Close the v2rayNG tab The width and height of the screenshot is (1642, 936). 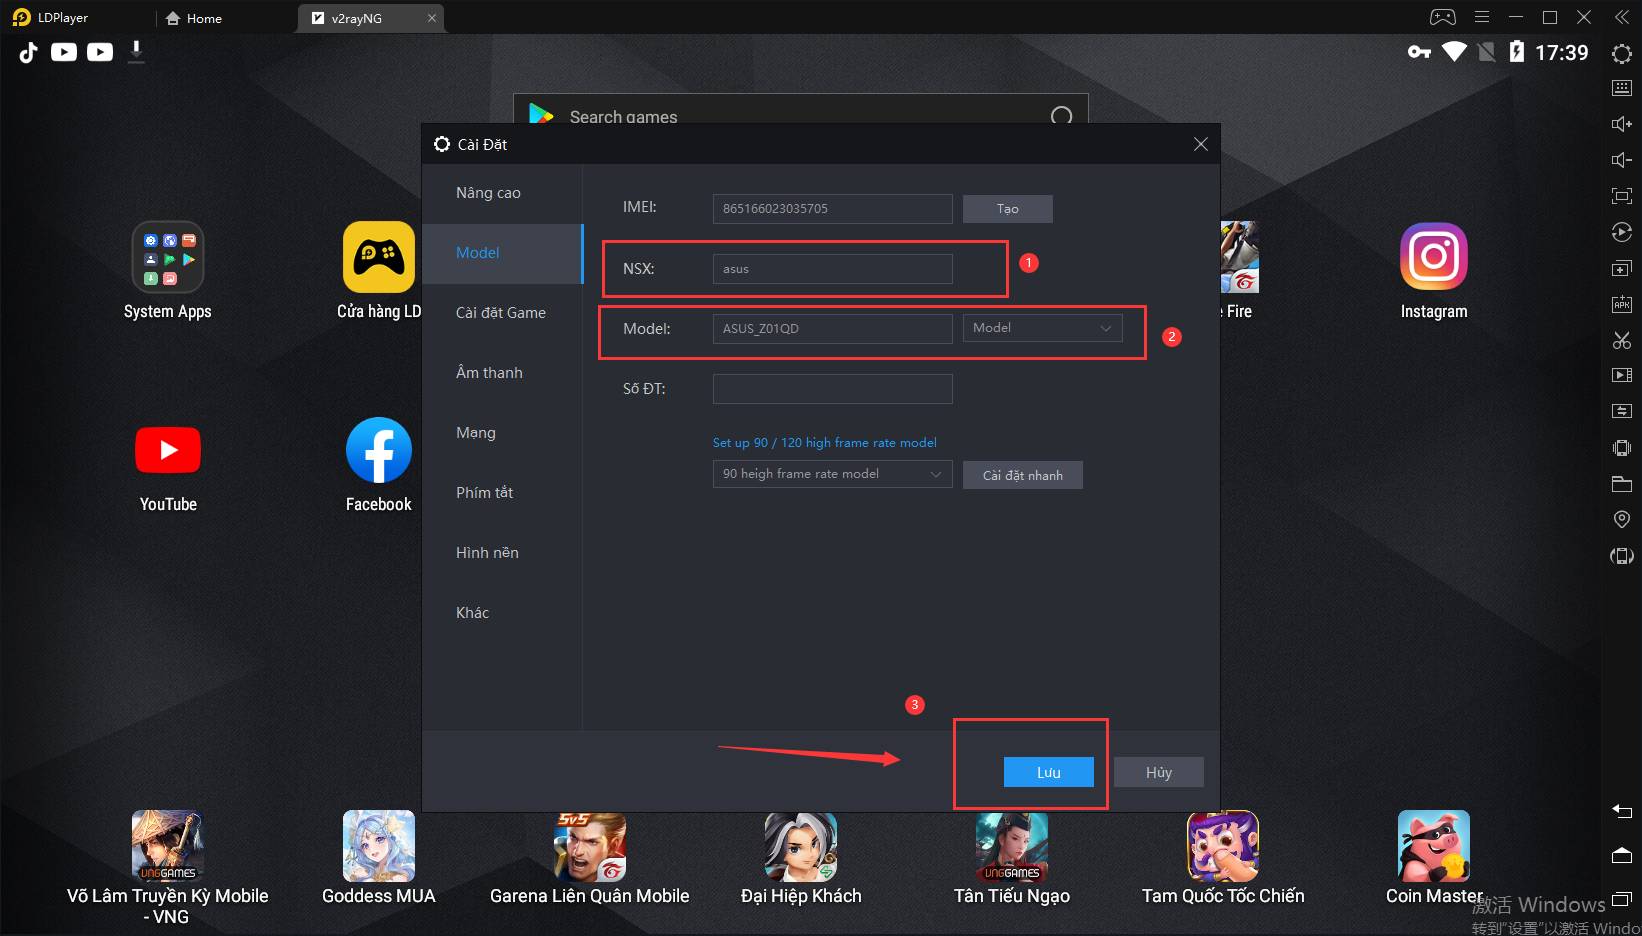tap(432, 18)
